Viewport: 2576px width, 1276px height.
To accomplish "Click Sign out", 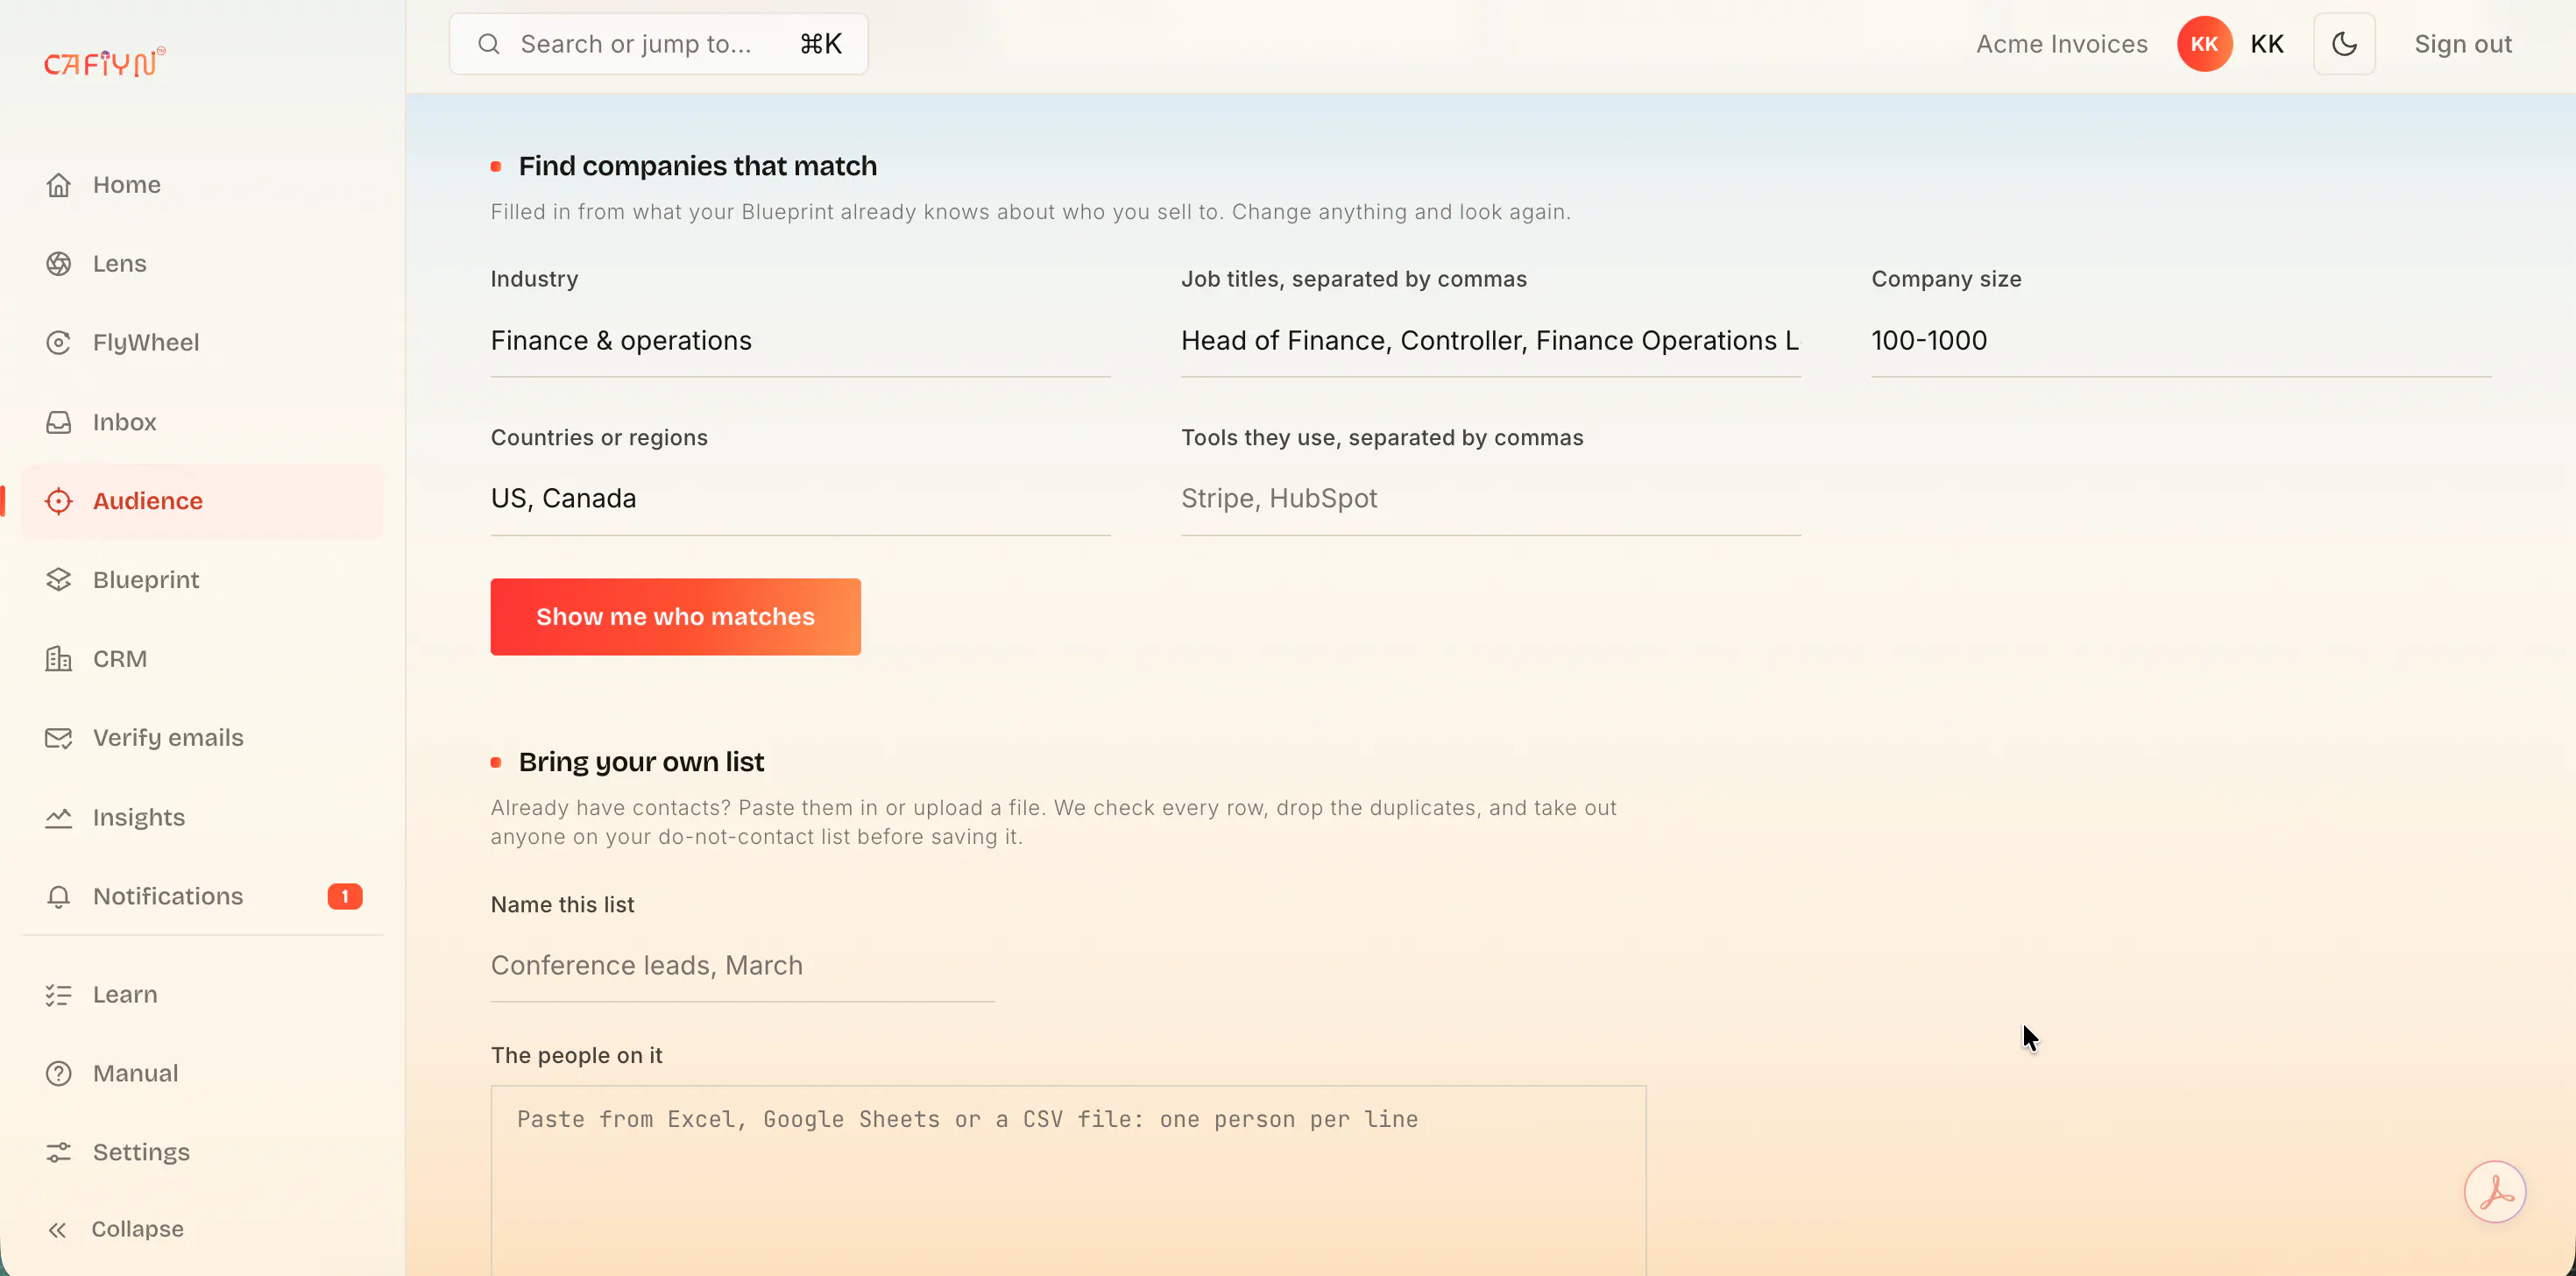I will (x=2462, y=44).
